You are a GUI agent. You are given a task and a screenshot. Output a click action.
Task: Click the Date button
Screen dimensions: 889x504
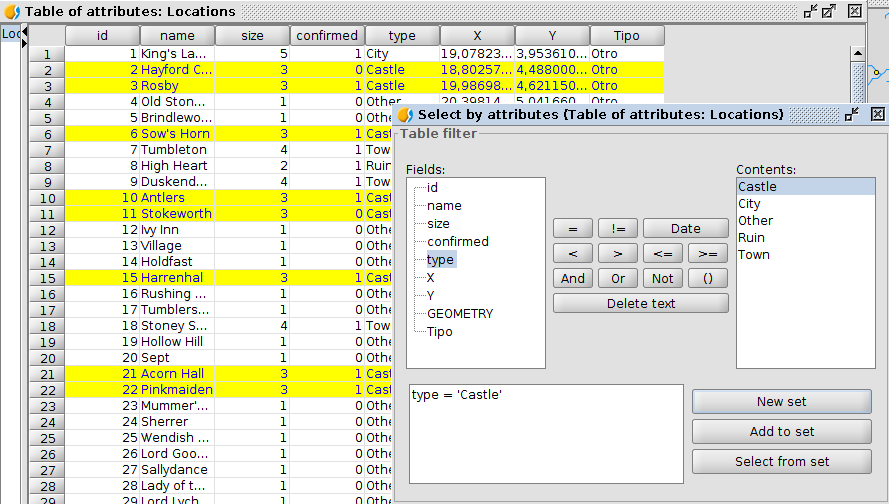pos(685,228)
